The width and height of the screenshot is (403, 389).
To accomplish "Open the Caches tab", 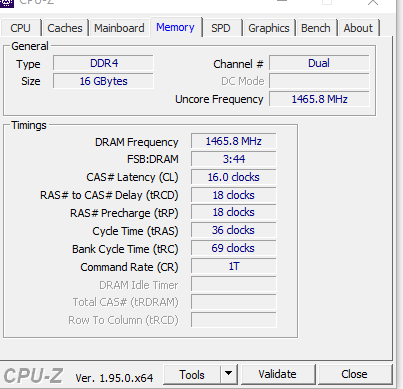I will [65, 28].
